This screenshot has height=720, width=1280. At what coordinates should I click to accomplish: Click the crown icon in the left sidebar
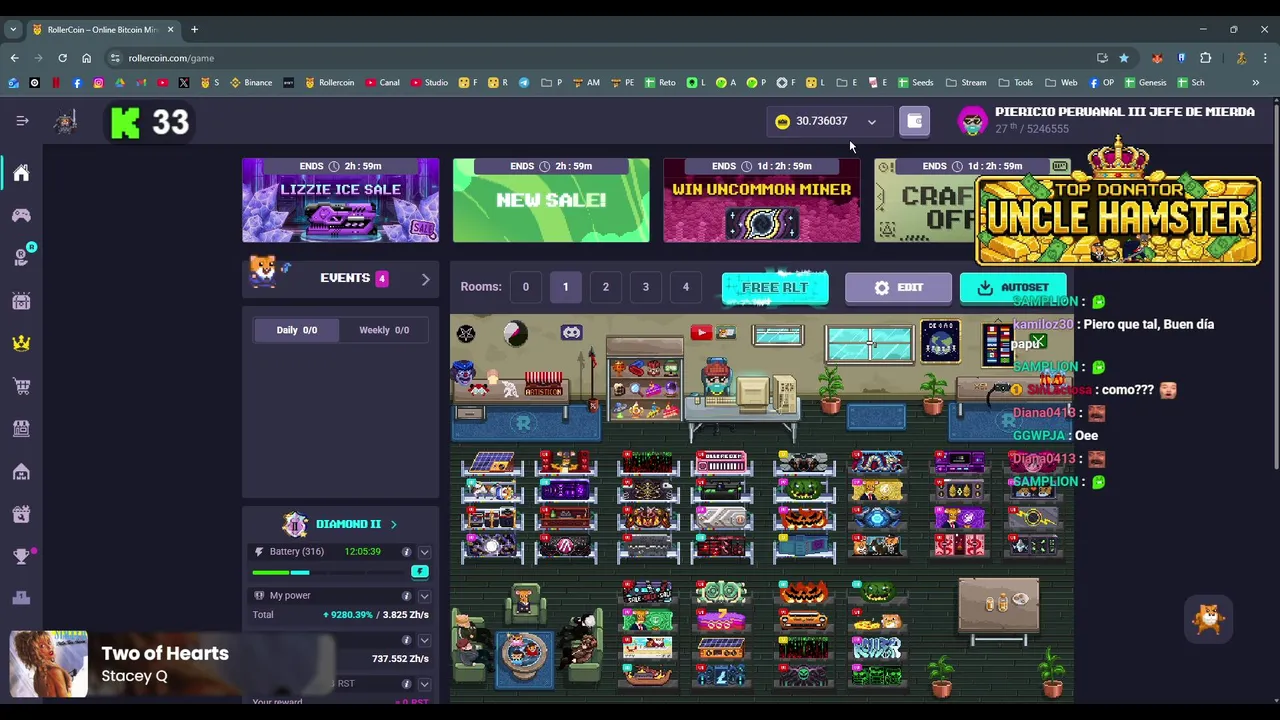21,343
